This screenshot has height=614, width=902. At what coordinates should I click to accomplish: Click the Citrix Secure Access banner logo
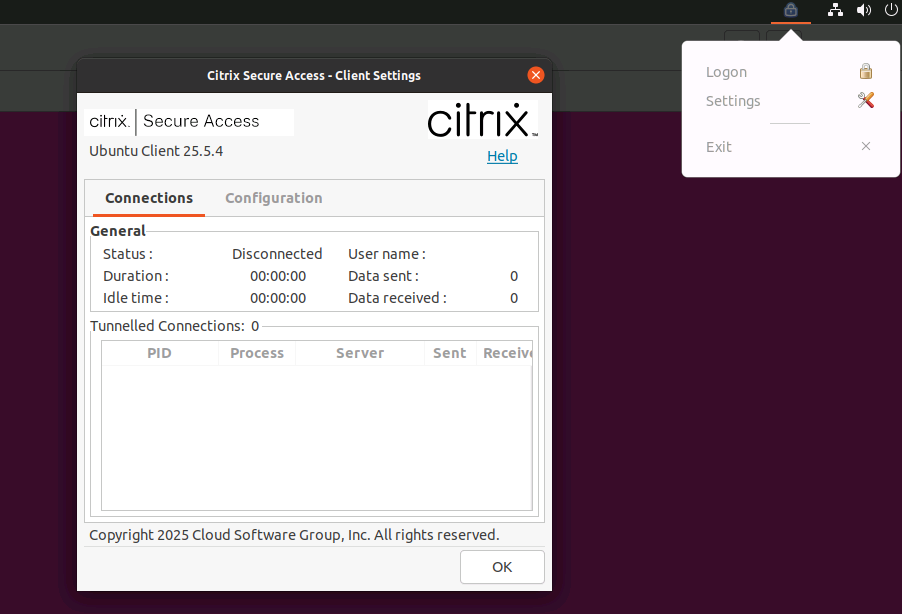click(x=189, y=121)
